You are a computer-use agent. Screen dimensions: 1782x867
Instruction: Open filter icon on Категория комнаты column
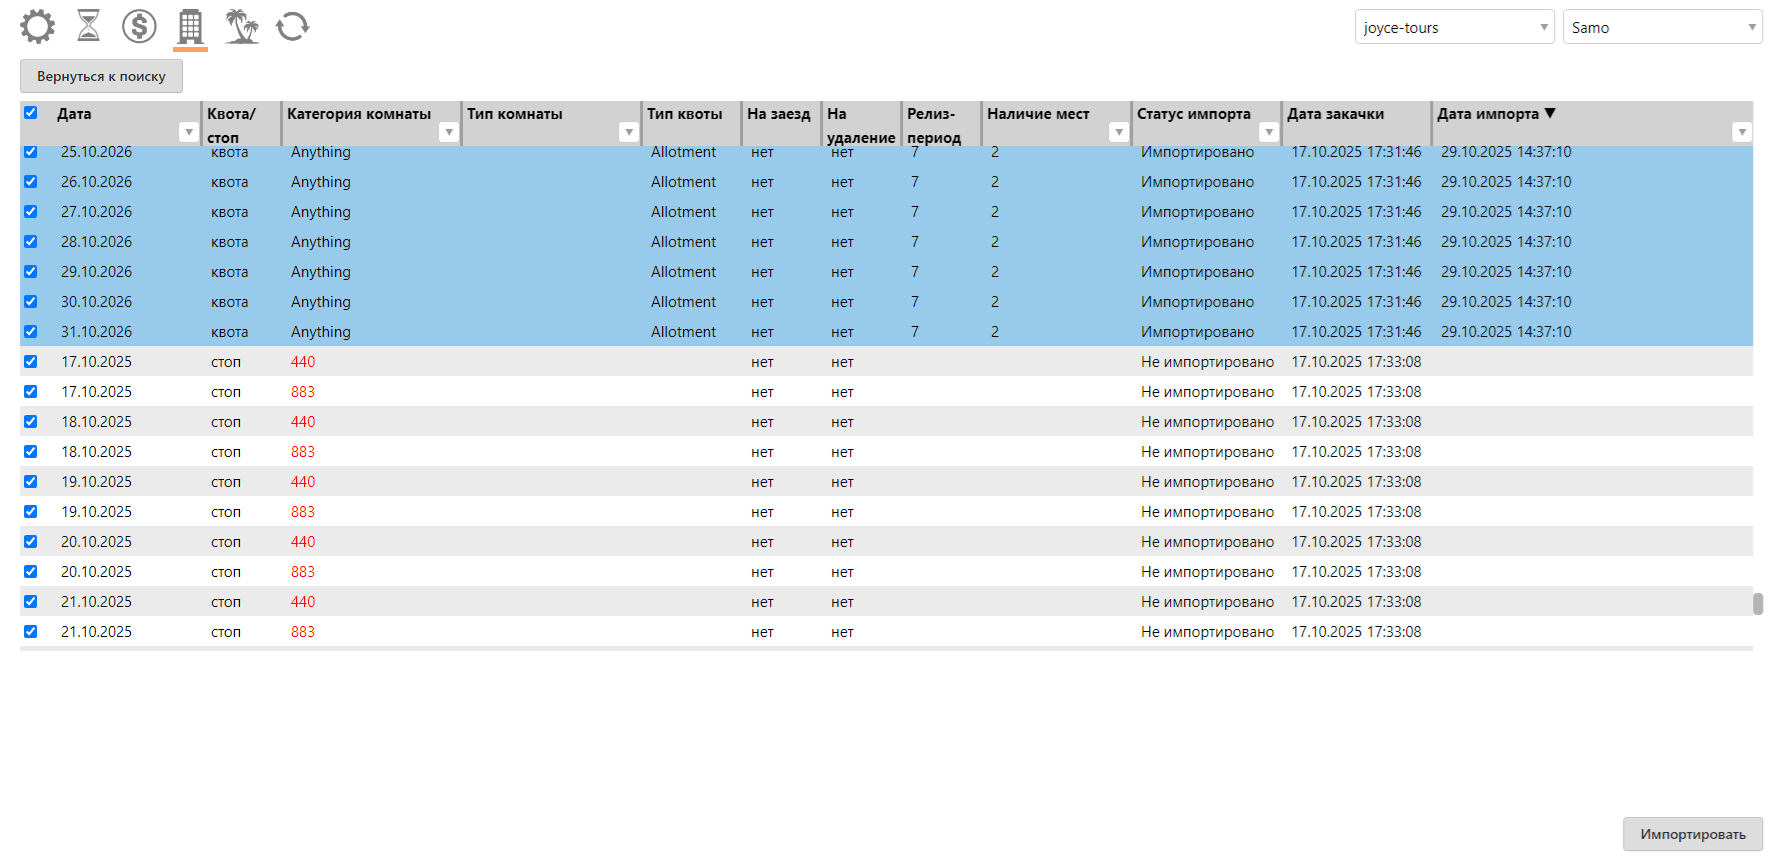click(449, 132)
